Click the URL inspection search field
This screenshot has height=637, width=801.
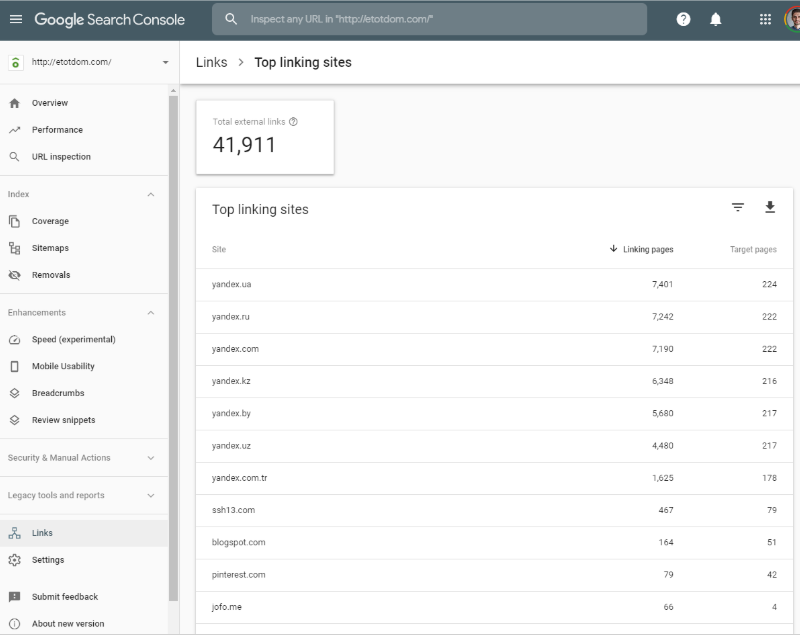(x=440, y=19)
